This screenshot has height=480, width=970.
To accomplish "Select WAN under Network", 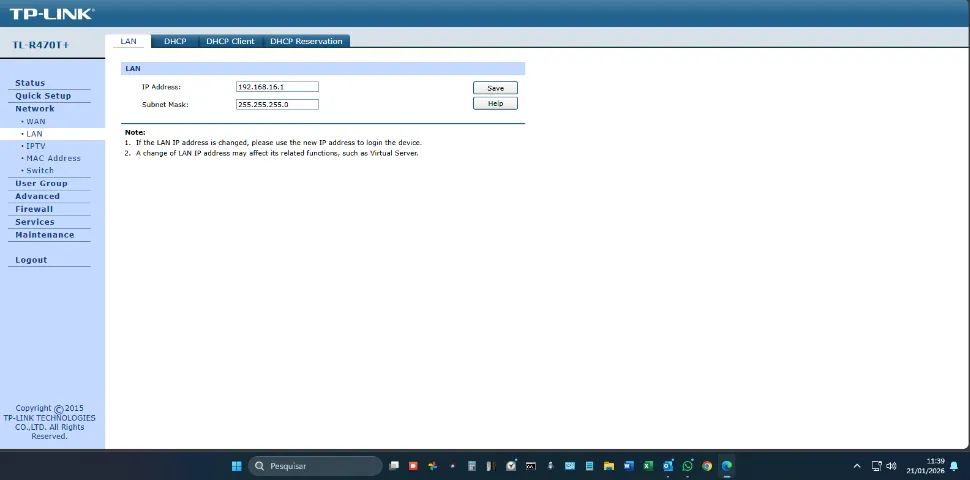I will click(36, 122).
